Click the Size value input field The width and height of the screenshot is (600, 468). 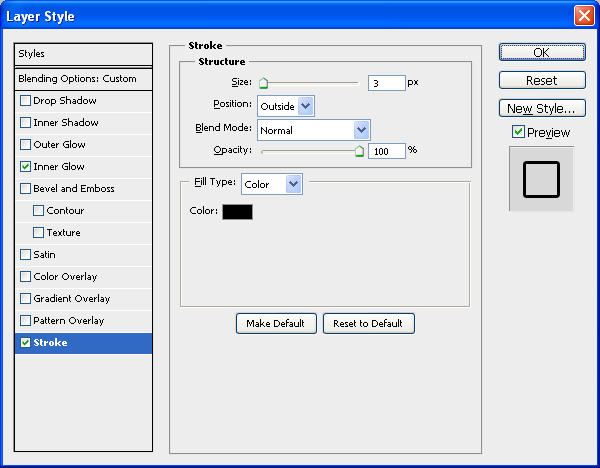click(386, 83)
